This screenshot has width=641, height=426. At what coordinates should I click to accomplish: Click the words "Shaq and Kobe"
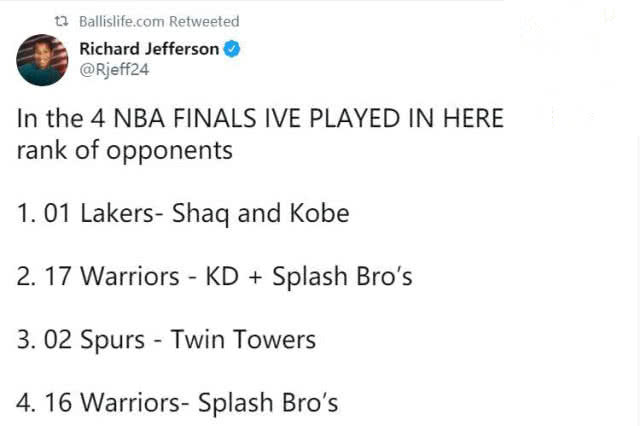pyautogui.click(x=261, y=214)
